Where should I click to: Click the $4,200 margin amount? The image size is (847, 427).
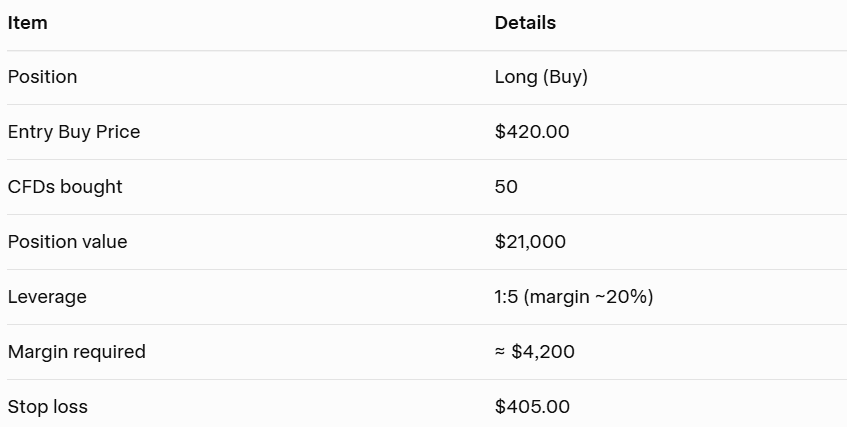(x=543, y=352)
